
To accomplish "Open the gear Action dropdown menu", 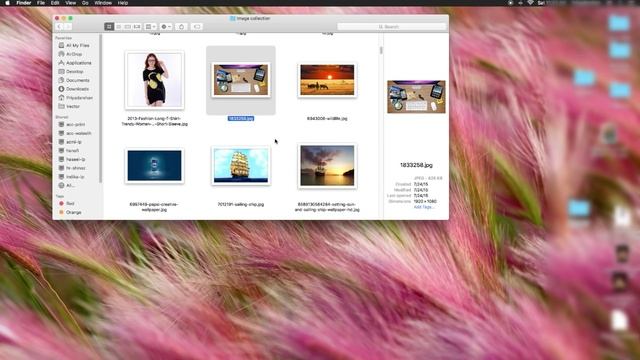I will tap(166, 27).
